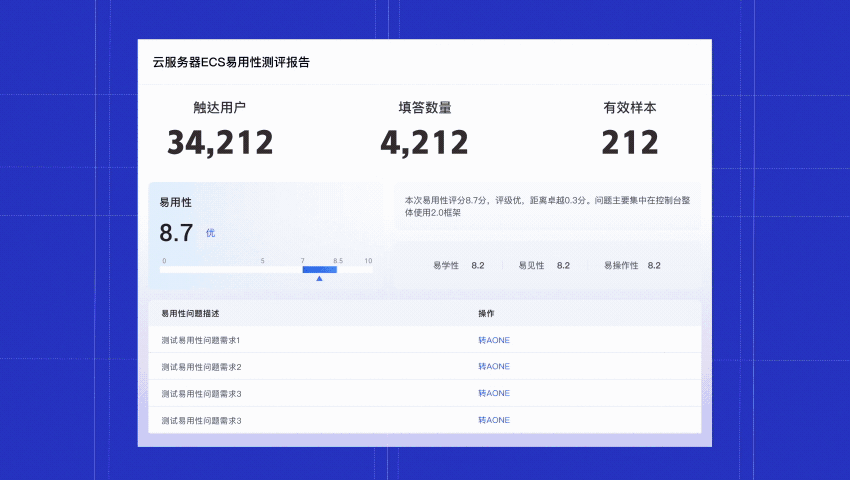Click the report title 云服务器ECS易用性测评报告

coord(231,62)
